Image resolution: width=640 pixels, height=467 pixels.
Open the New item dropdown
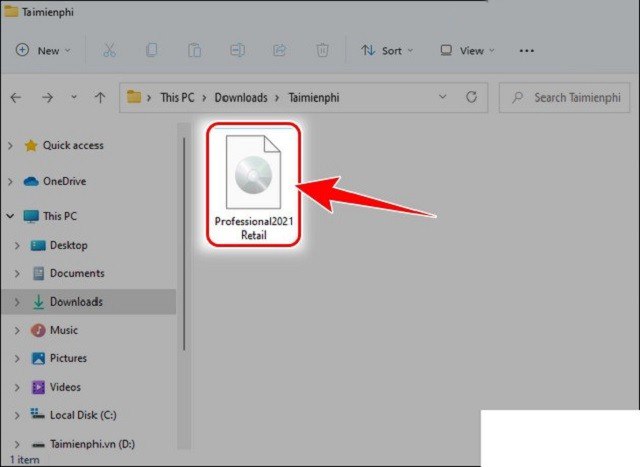click(x=43, y=50)
